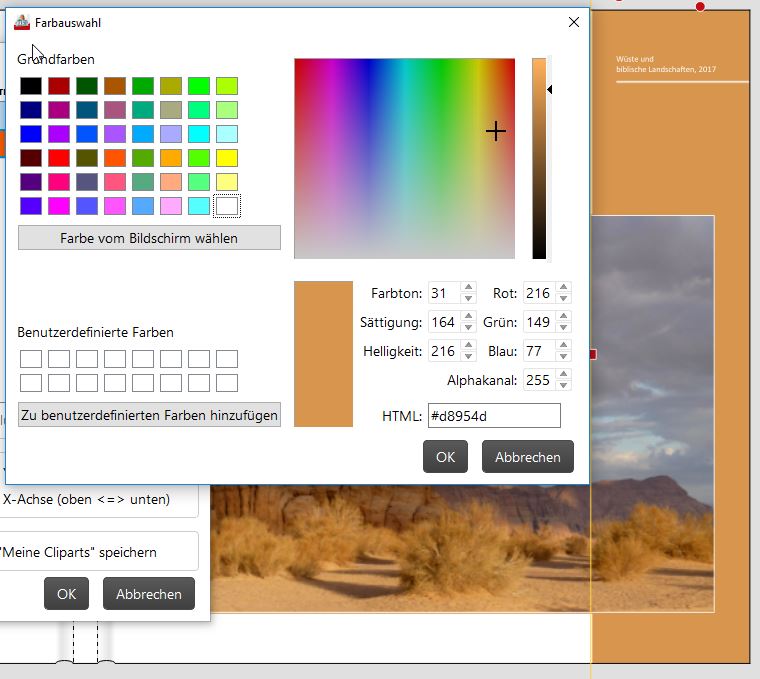Close the Farbauswahl dialog
This screenshot has width=760, height=679.
(x=573, y=22)
